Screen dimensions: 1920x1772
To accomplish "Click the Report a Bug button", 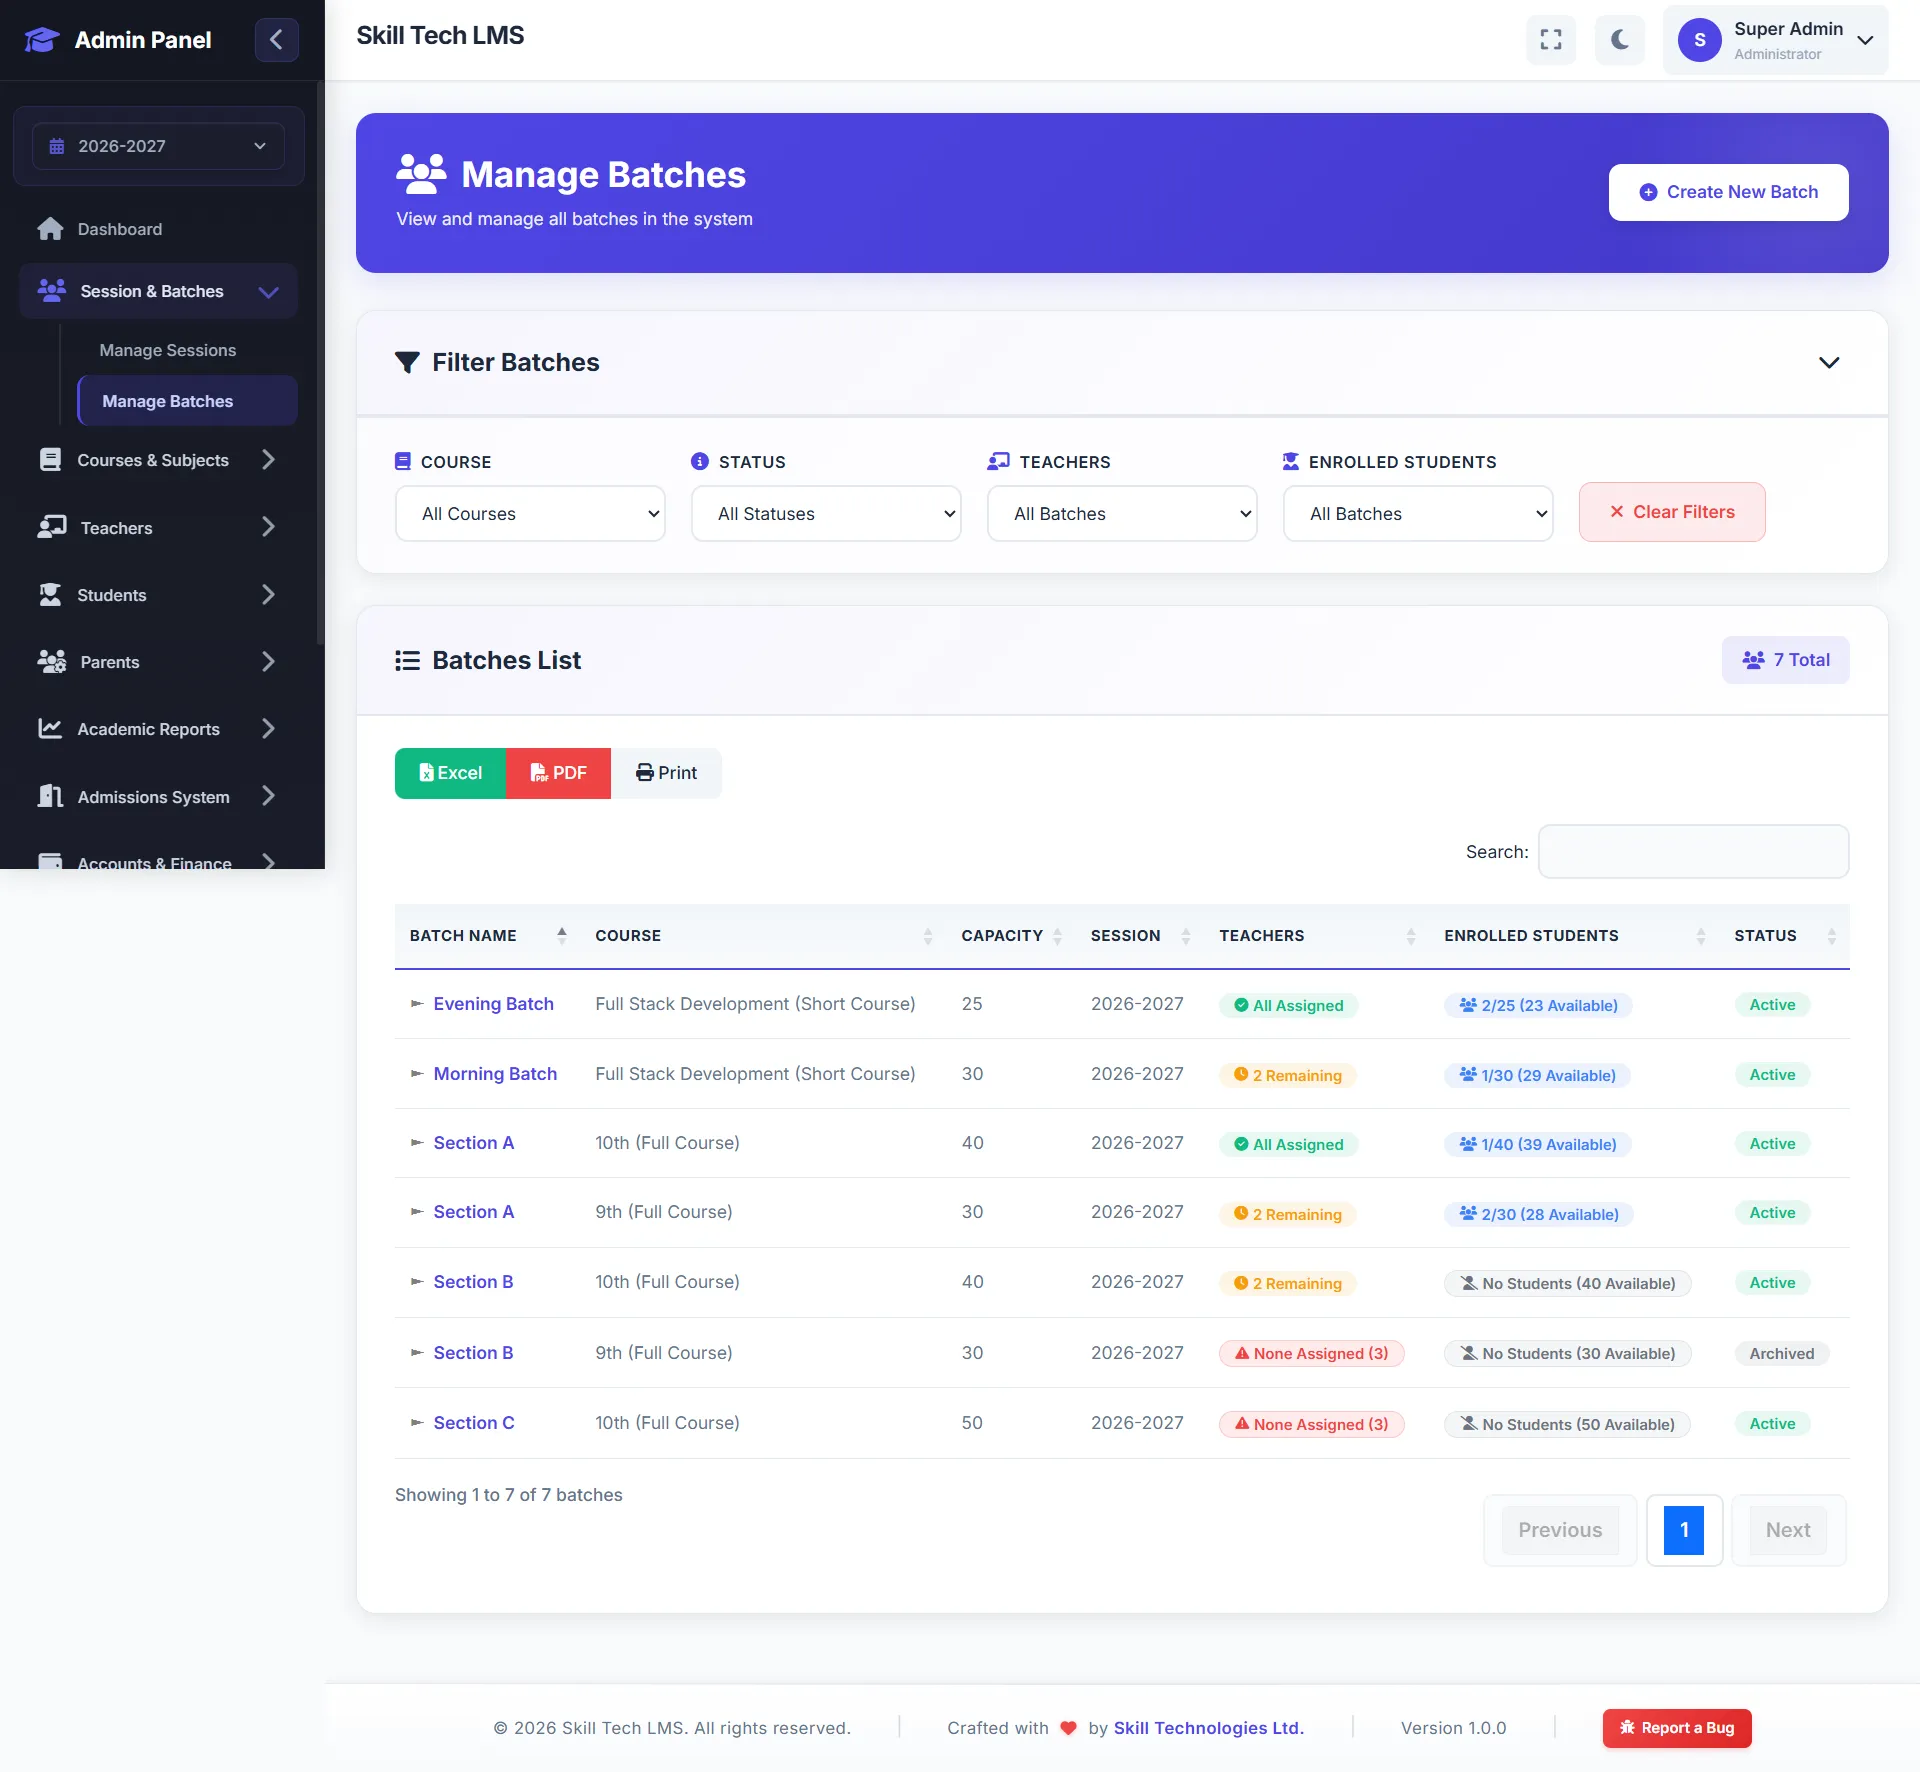I will (1676, 1728).
